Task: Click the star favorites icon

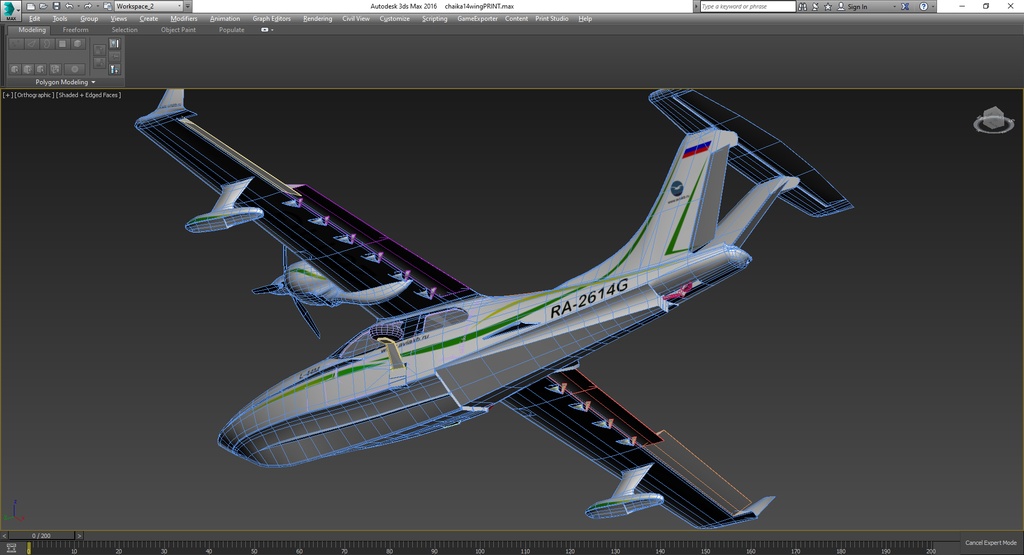Action: (x=828, y=7)
